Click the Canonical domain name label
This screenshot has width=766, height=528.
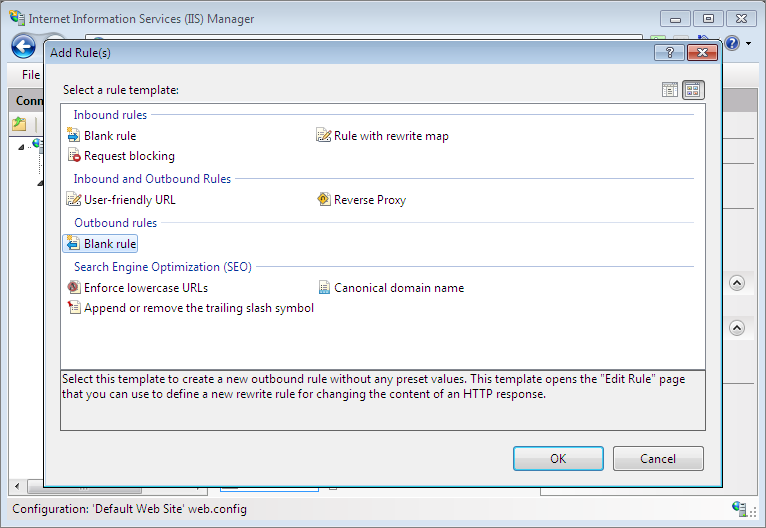coord(399,288)
